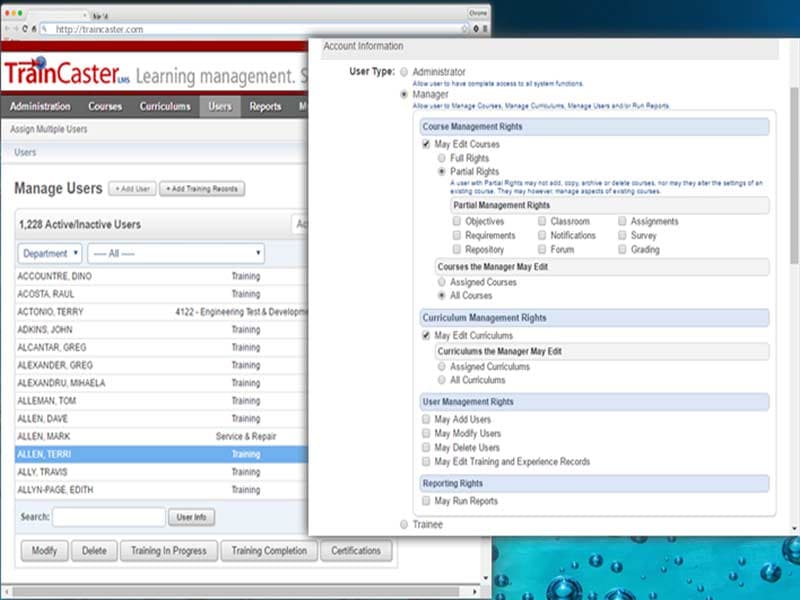Click the user Search text field
This screenshot has width=800, height=600.
[x=109, y=517]
